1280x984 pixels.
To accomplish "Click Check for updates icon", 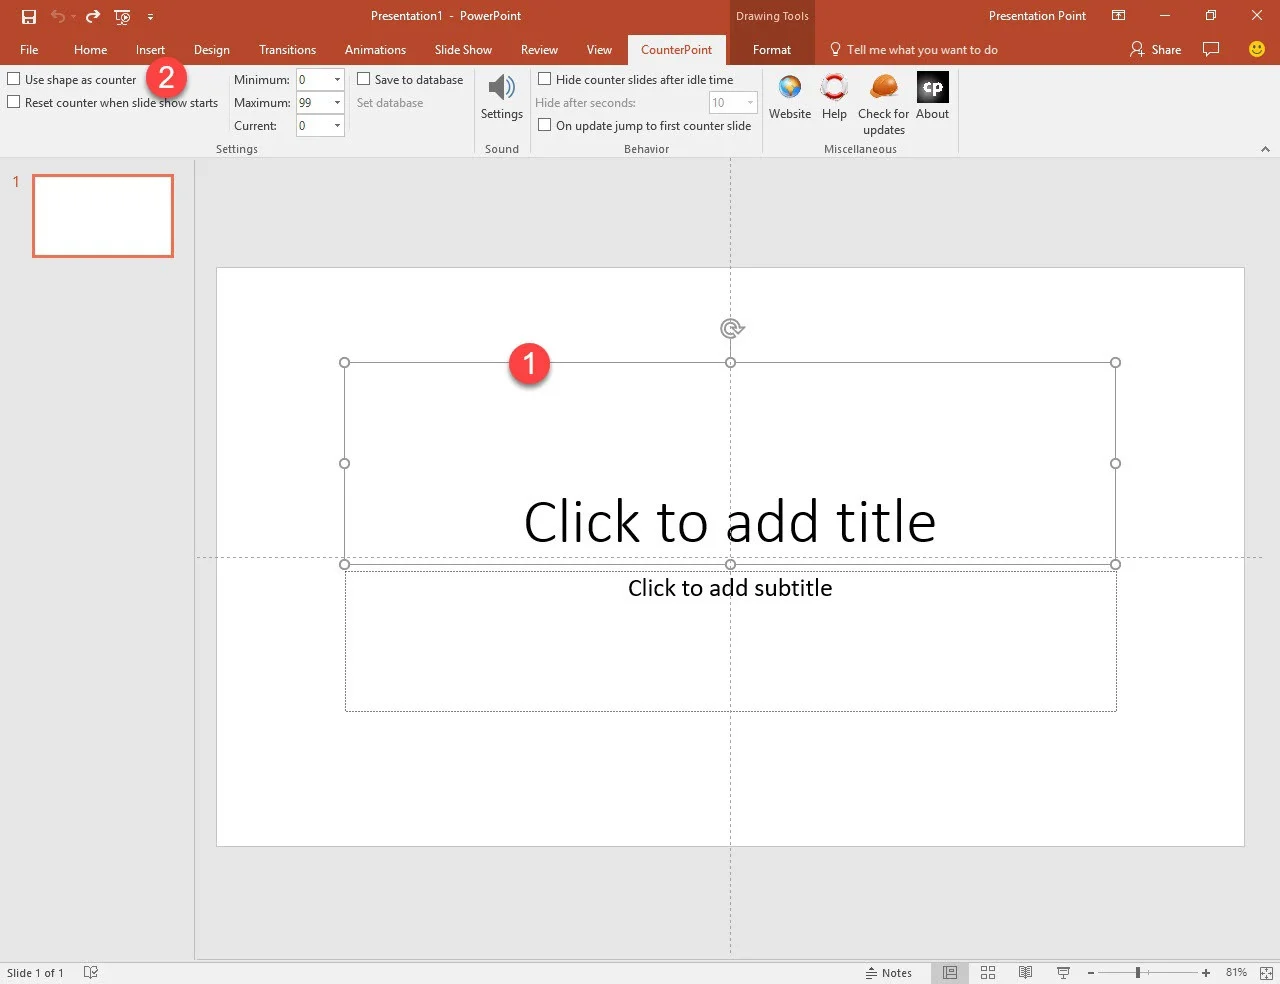I will (x=883, y=89).
